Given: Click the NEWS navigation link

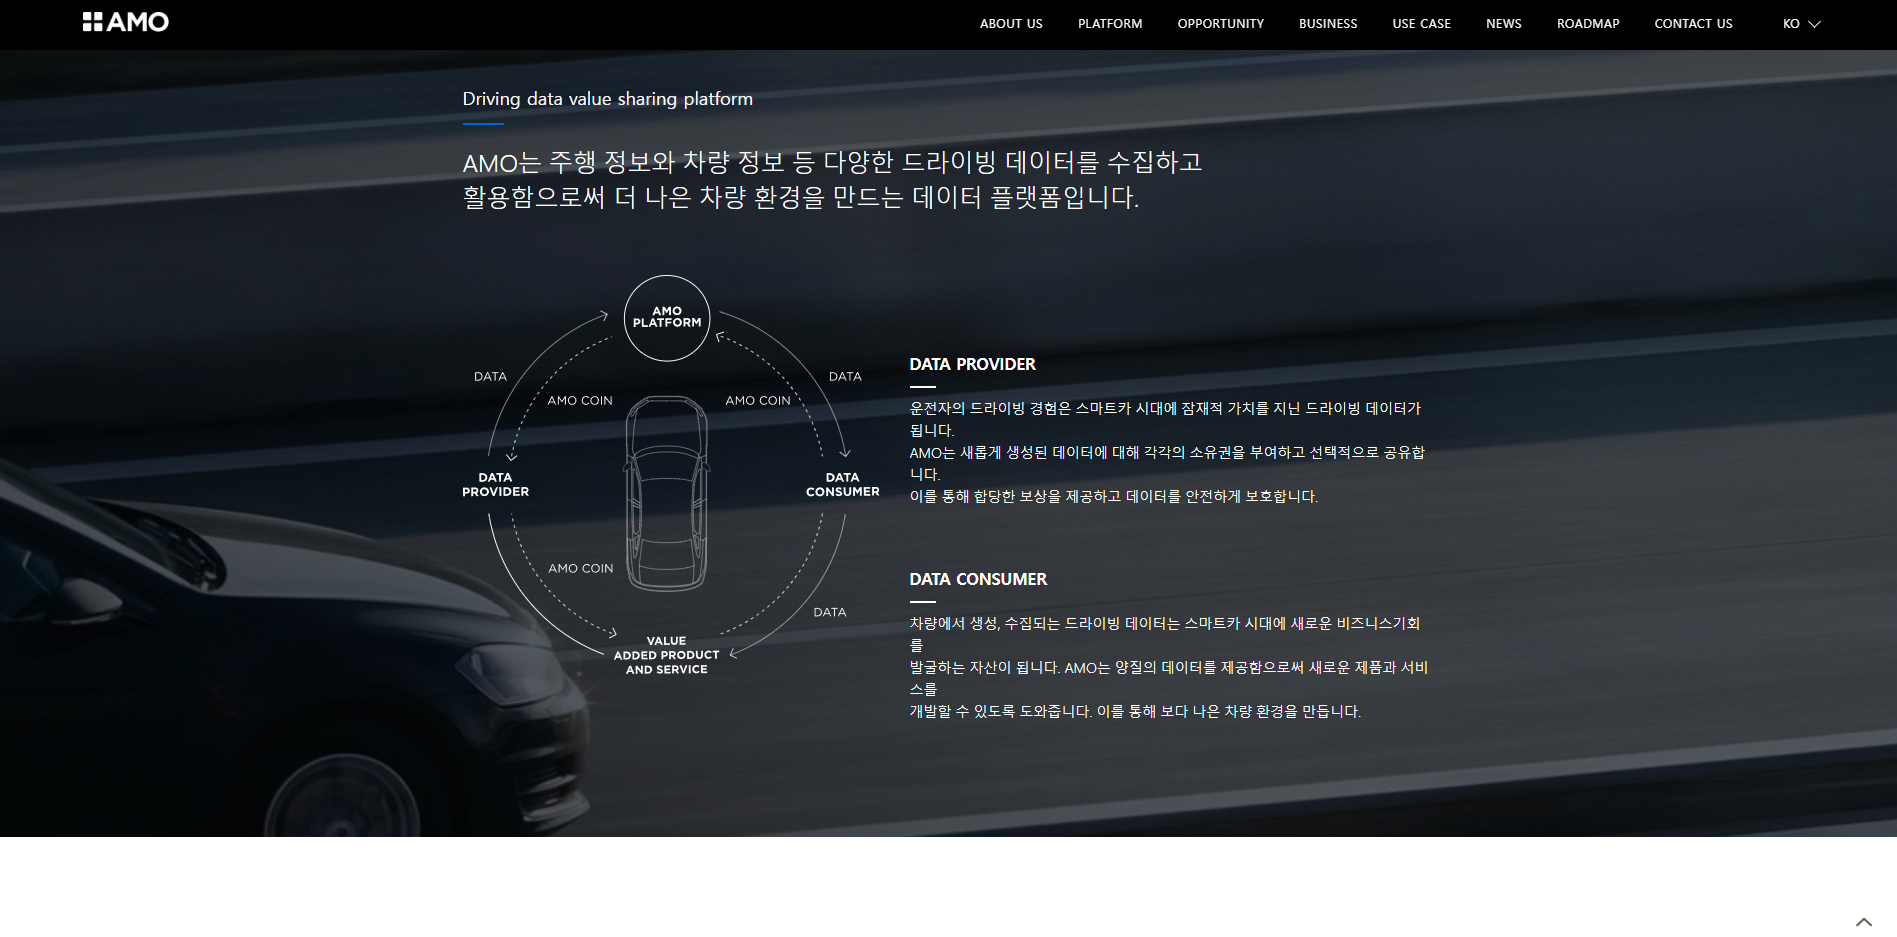Looking at the screenshot, I should (x=1503, y=24).
